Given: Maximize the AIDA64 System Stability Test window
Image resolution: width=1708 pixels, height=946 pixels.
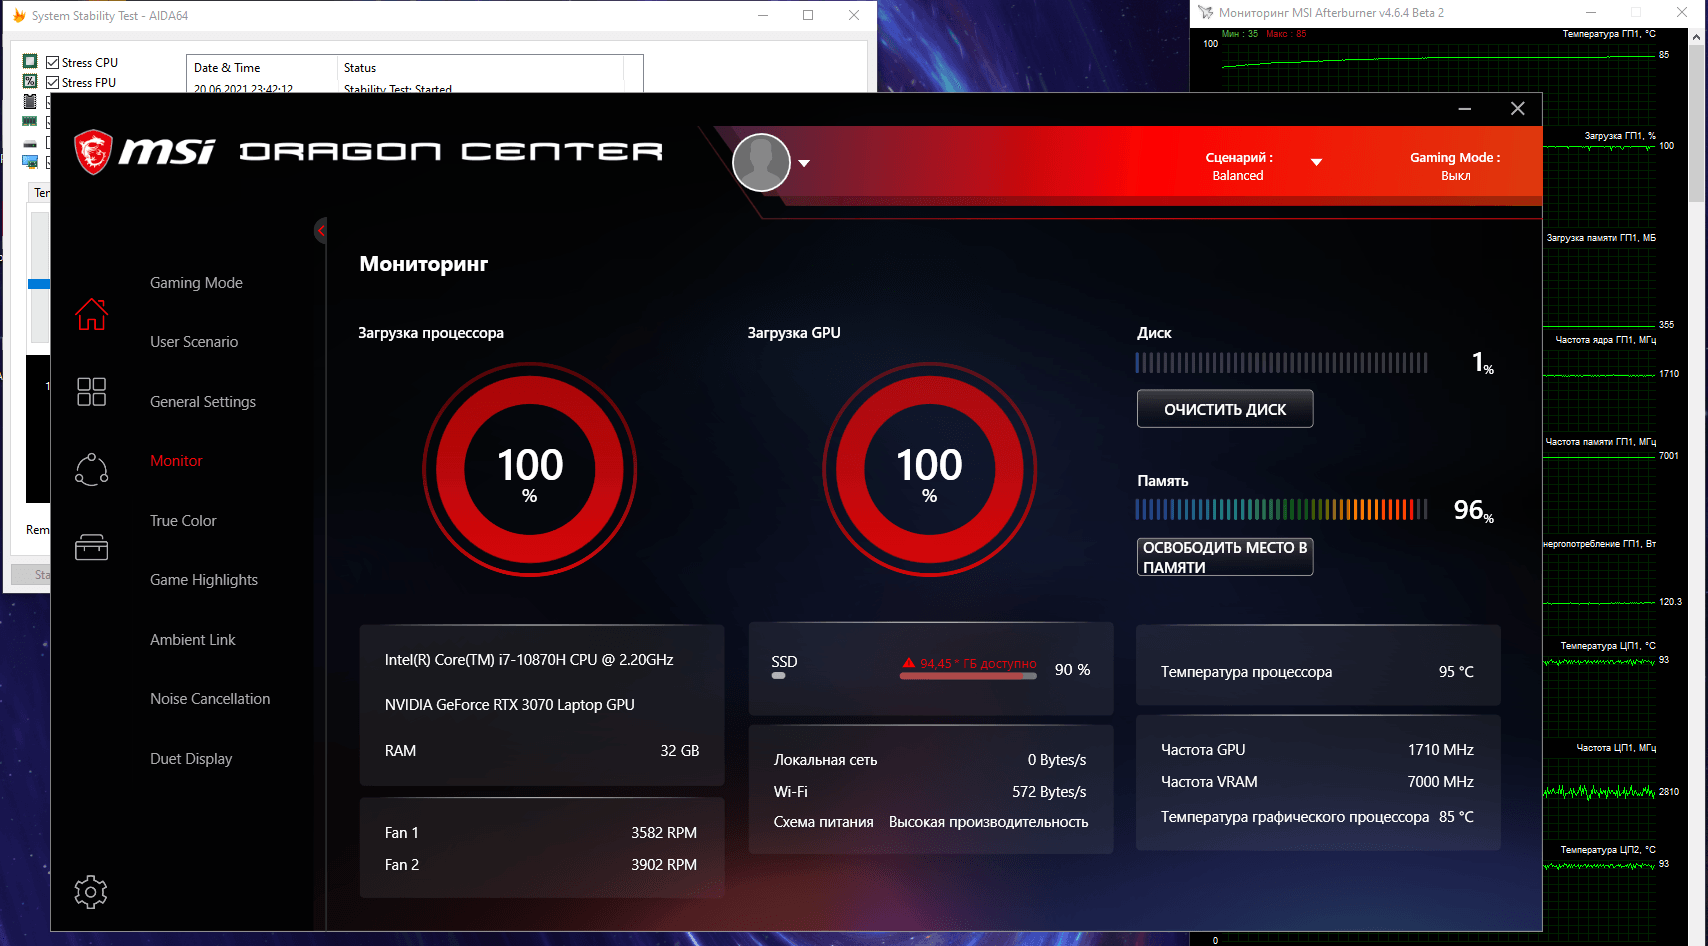Looking at the screenshot, I should coord(808,15).
